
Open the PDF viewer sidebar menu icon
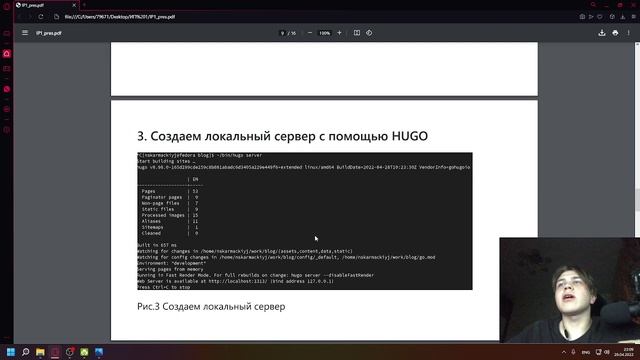click(25, 33)
